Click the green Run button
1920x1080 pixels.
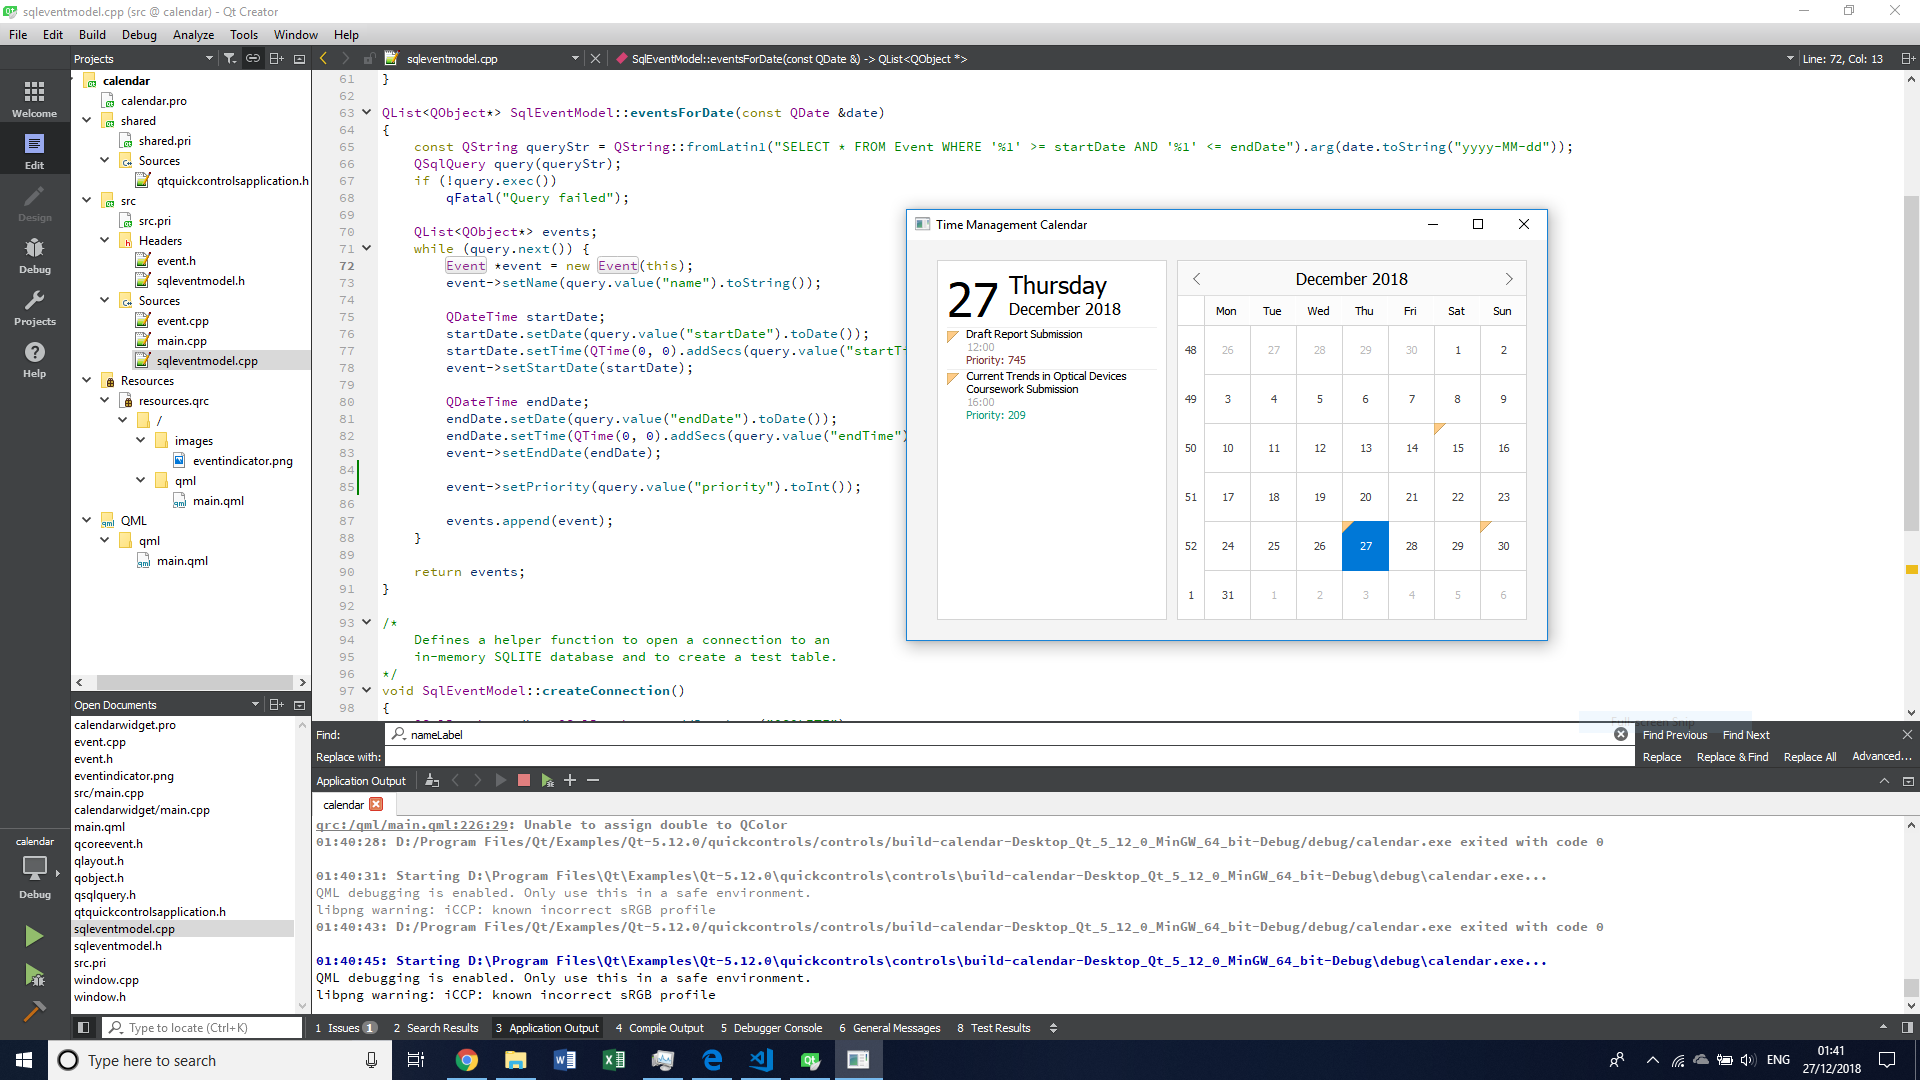point(34,936)
